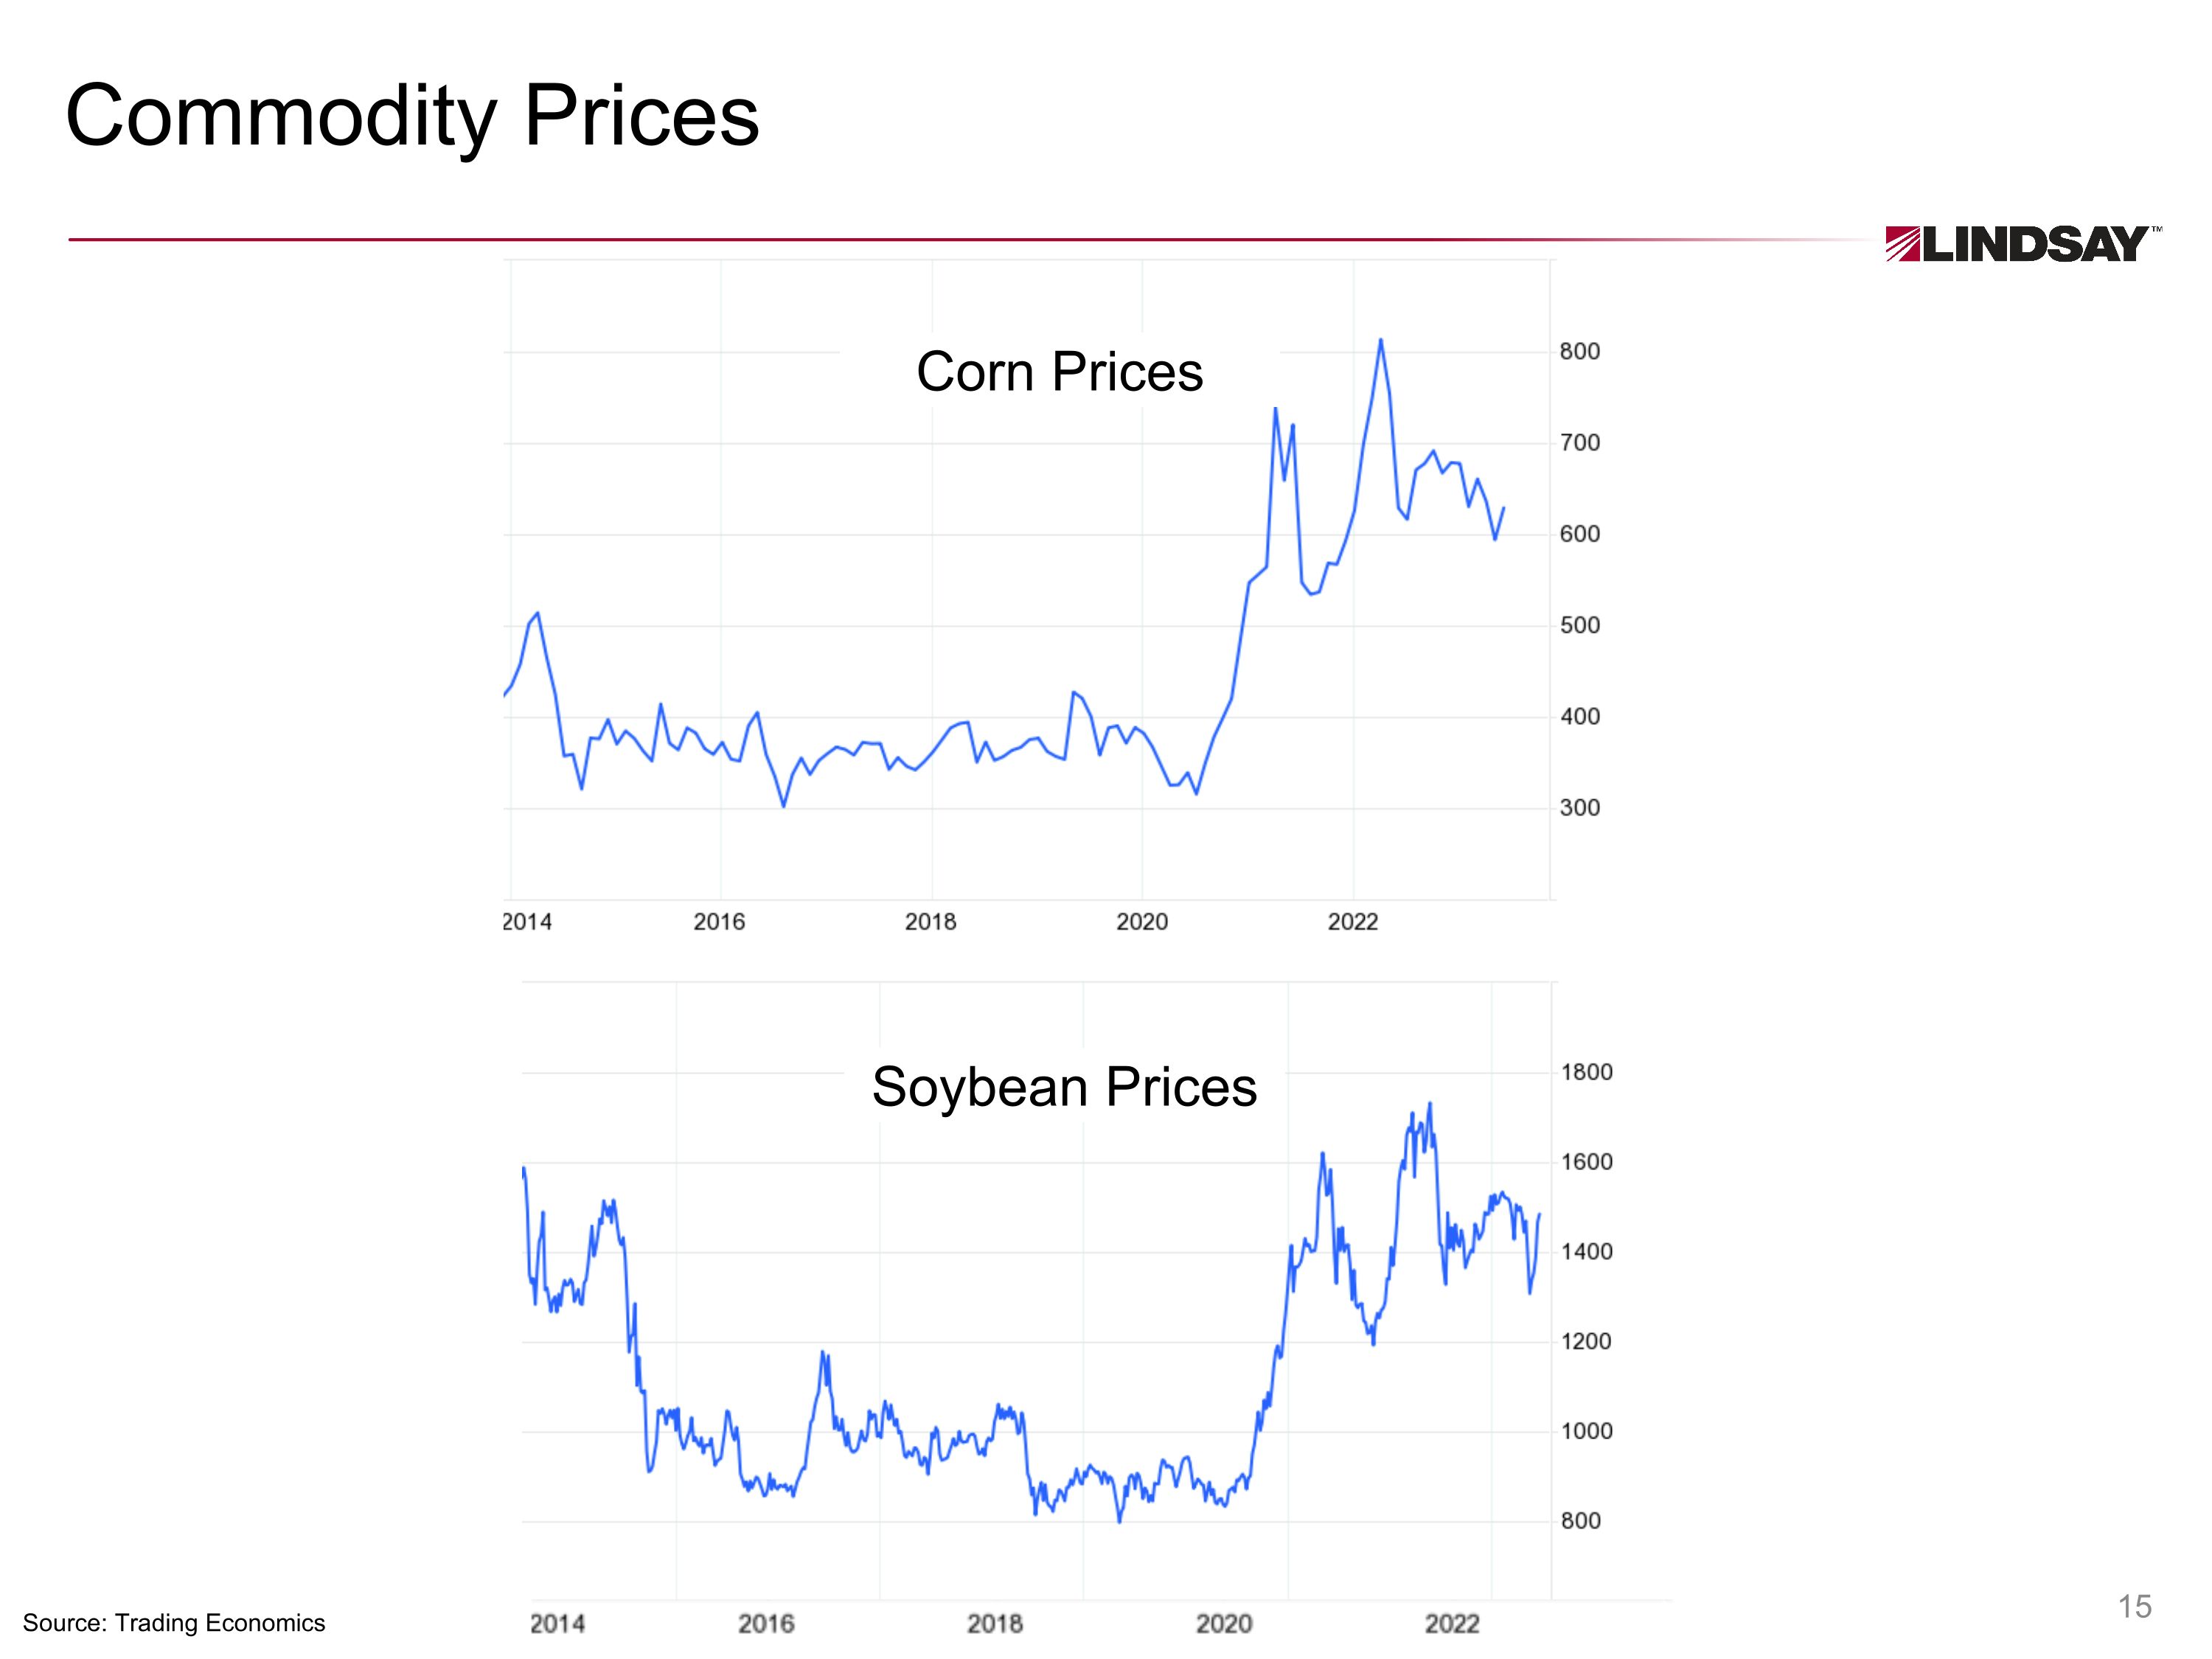Viewport: 2212px width, 1659px height.
Task: Click the Commodity Prices title
Action: (x=412, y=116)
